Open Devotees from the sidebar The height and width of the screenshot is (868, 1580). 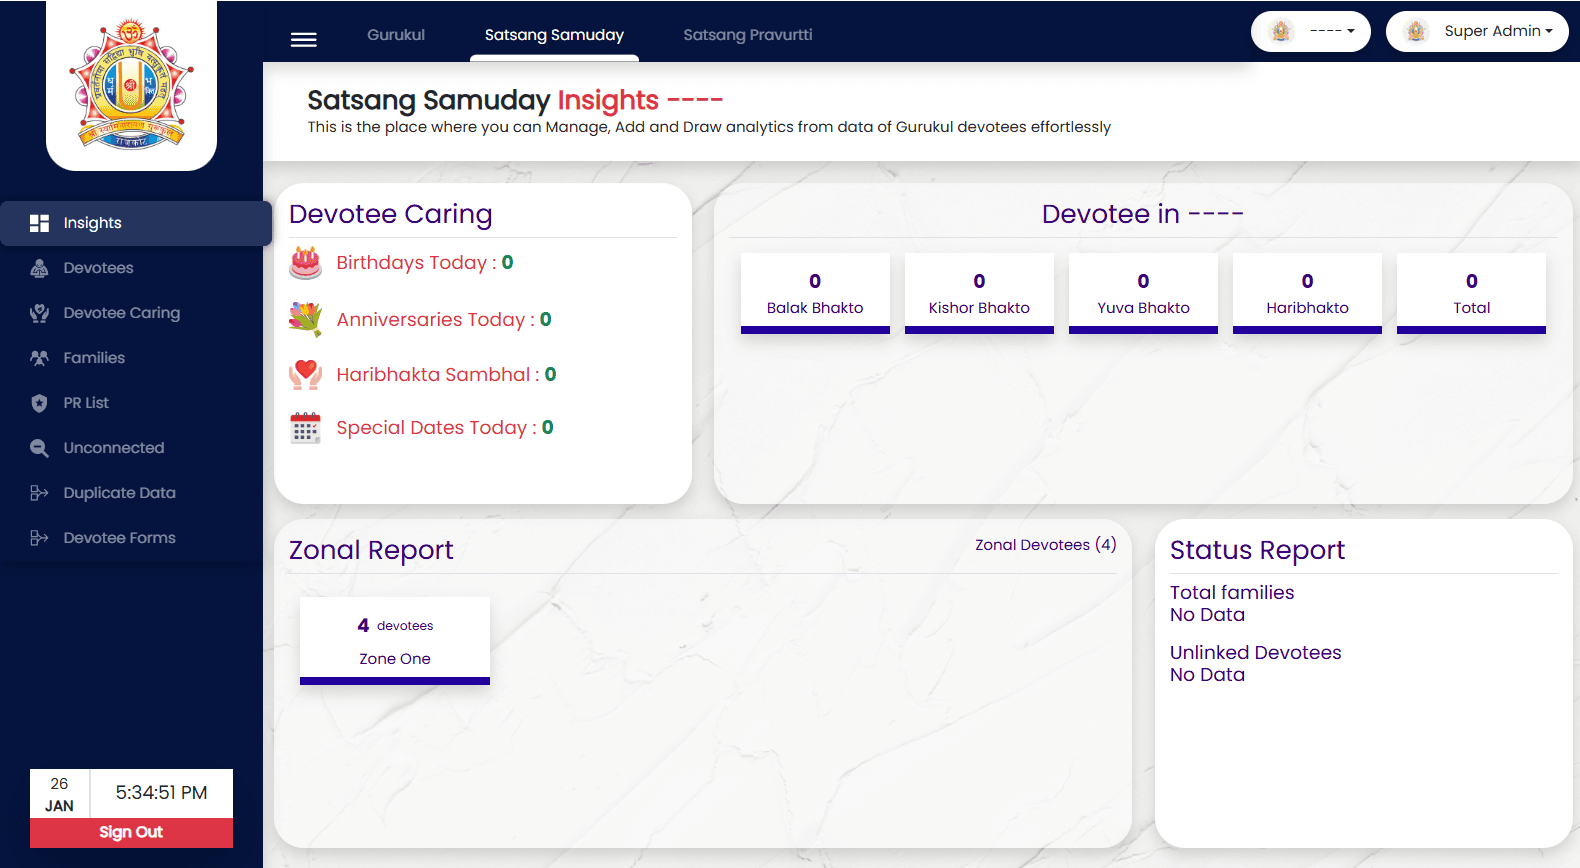98,268
